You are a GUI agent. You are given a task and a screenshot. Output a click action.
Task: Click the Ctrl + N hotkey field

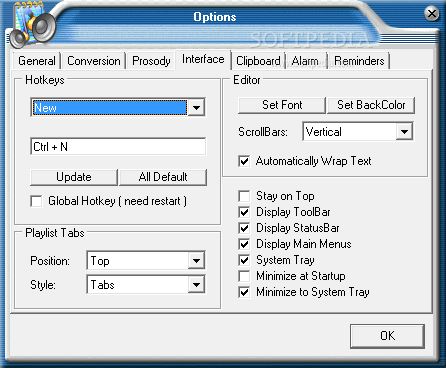pos(118,147)
